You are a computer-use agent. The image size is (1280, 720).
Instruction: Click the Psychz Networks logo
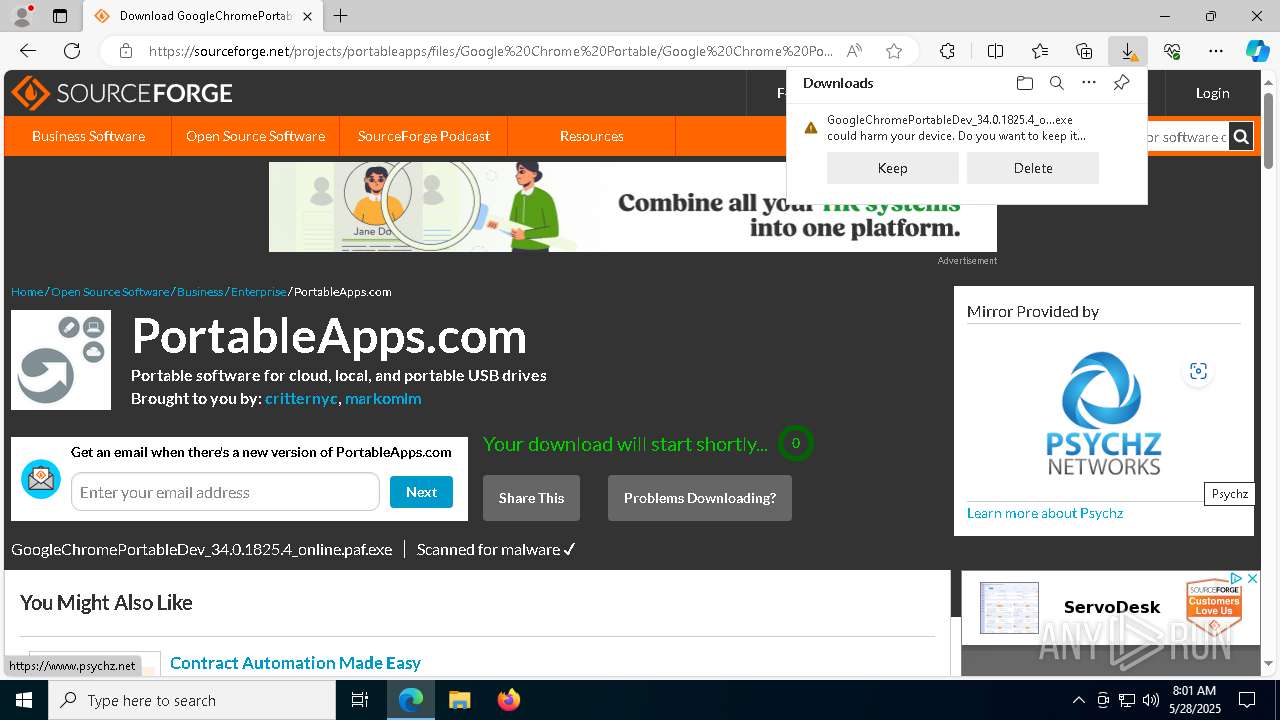coord(1103,413)
